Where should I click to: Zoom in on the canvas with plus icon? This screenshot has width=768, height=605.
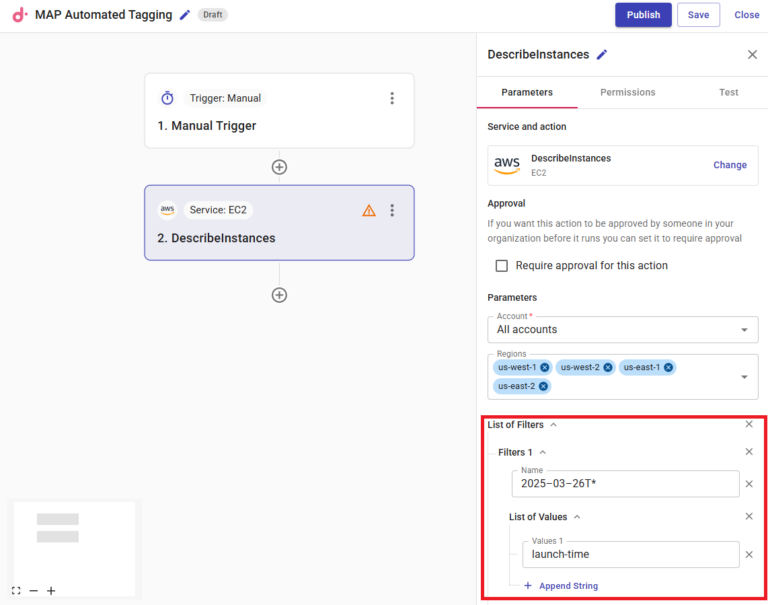pos(51,591)
